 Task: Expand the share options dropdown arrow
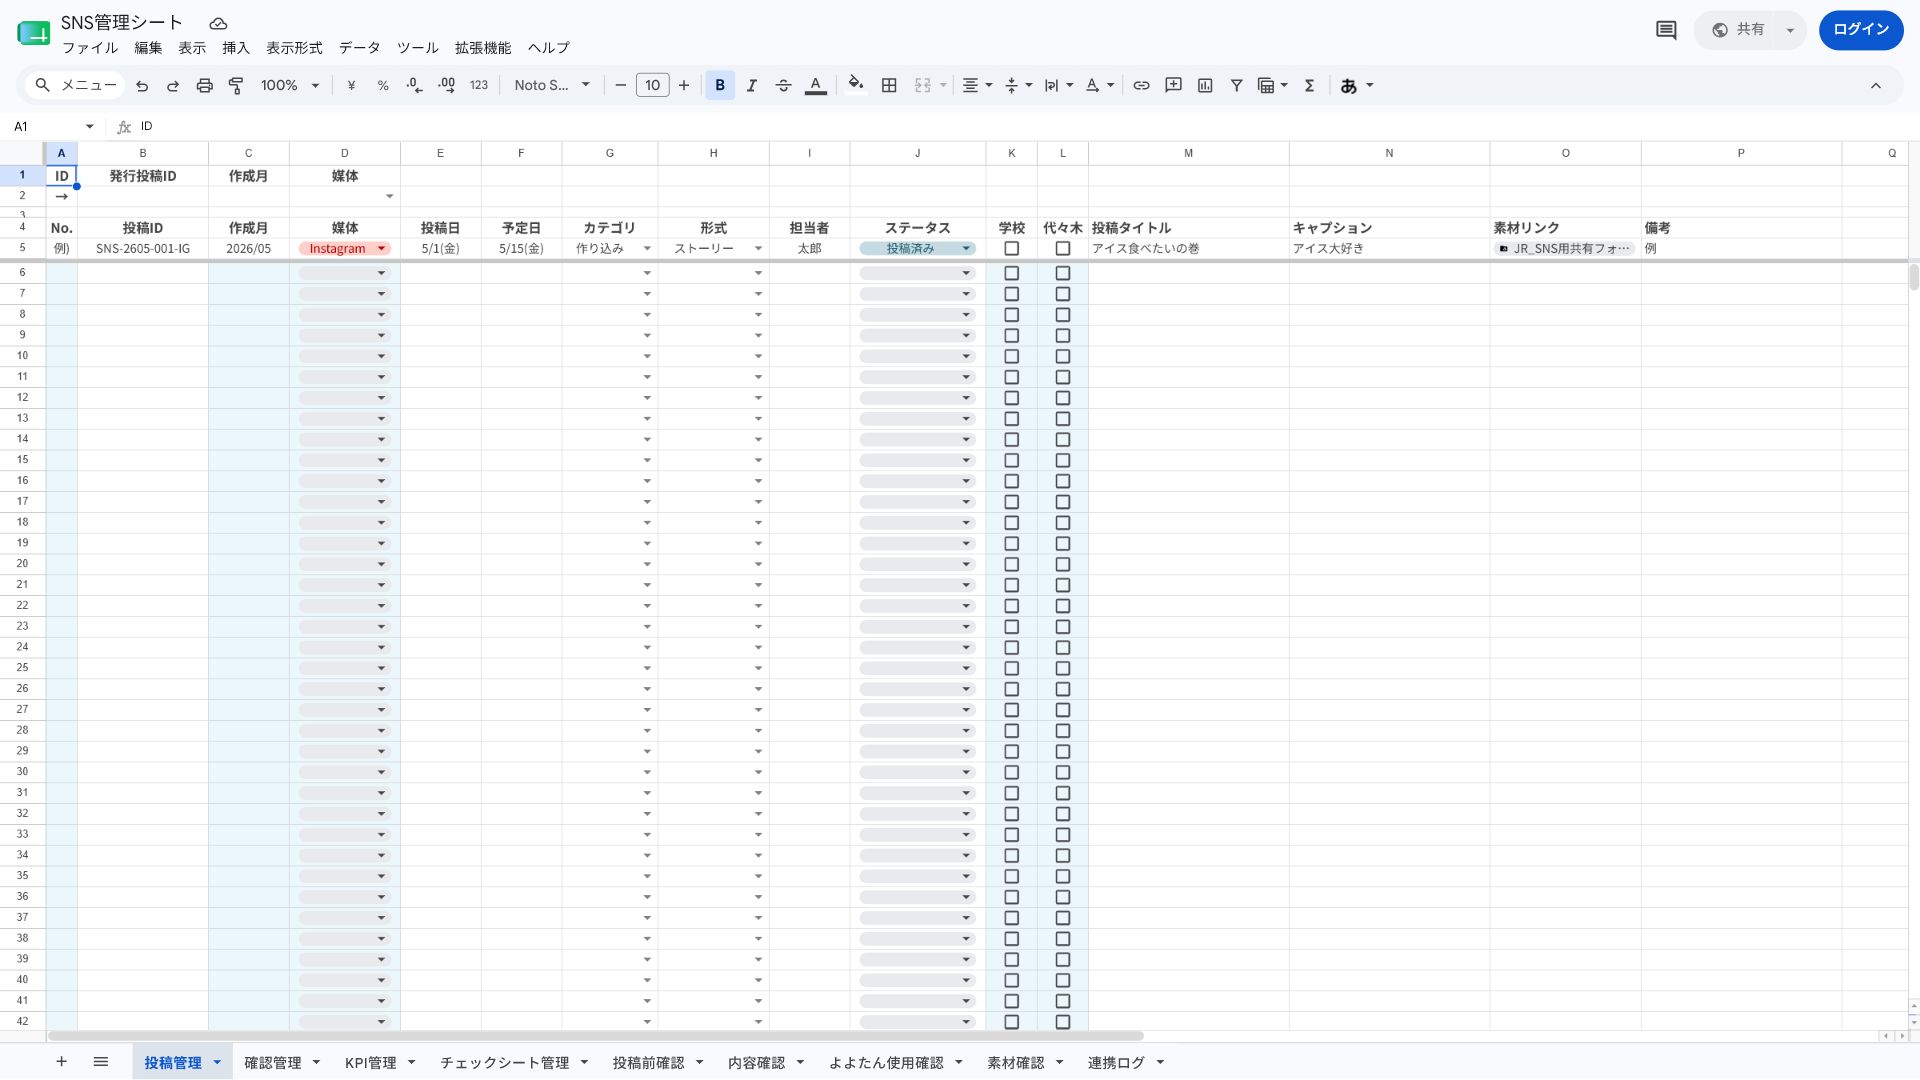1790,30
